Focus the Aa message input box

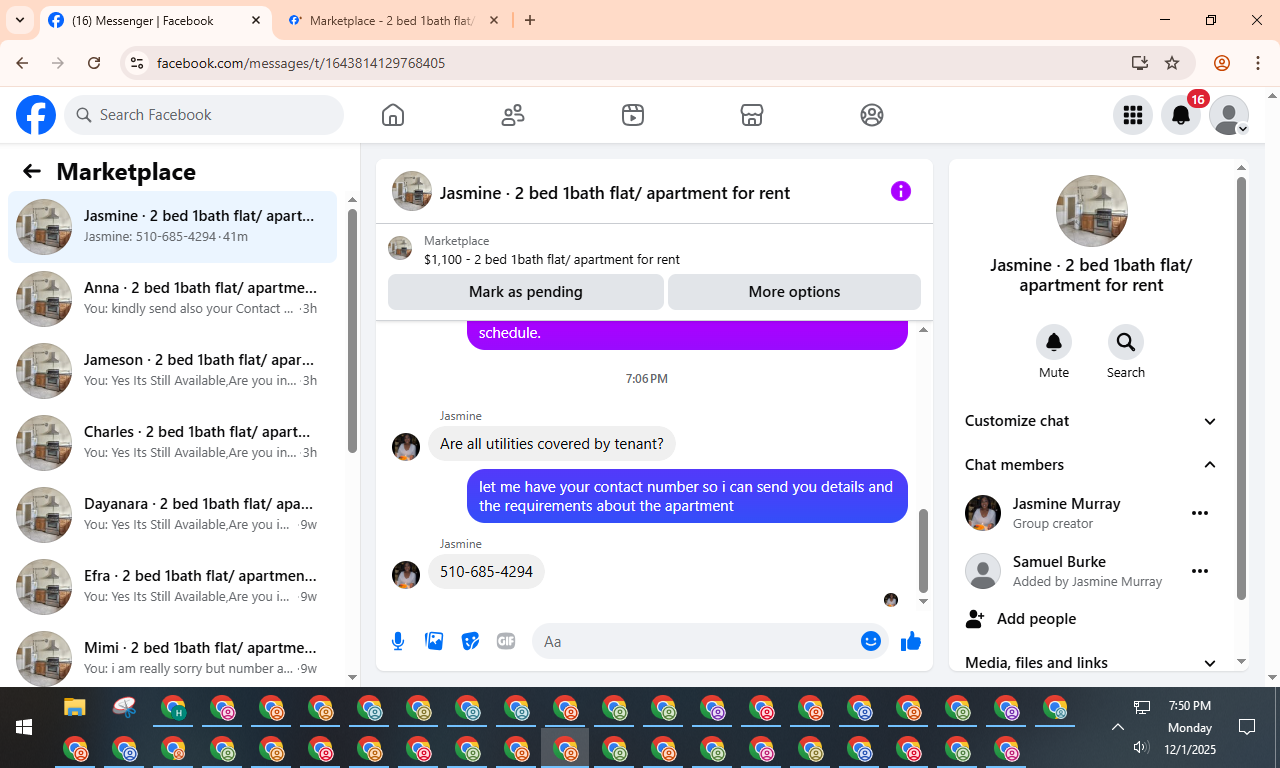point(698,641)
